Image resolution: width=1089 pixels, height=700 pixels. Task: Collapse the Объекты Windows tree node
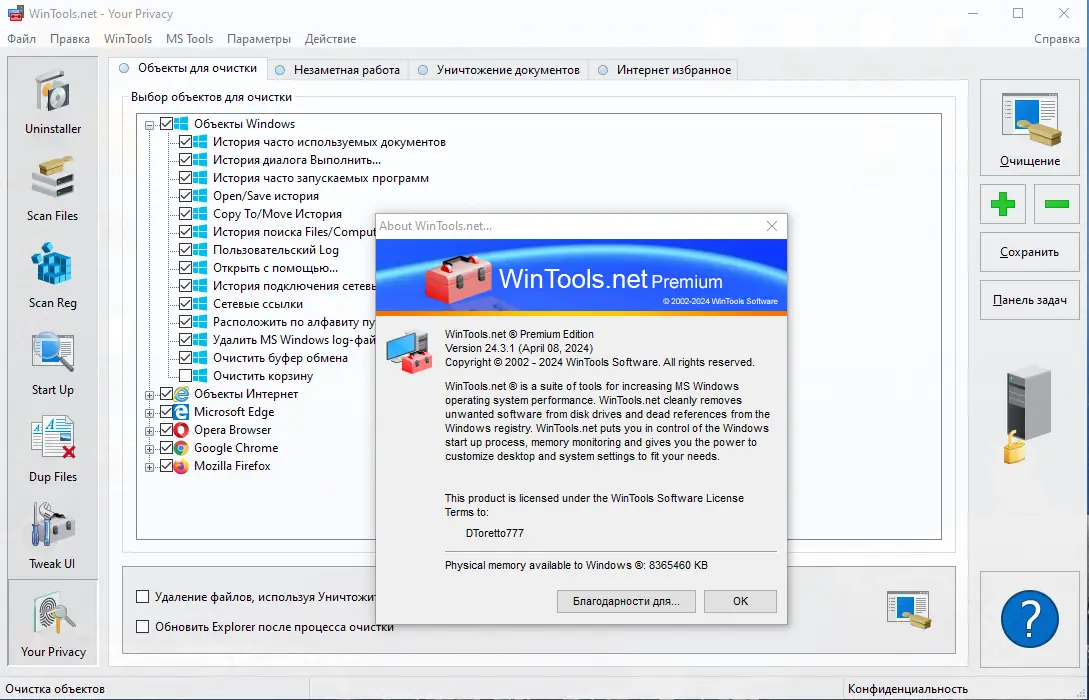(149, 126)
